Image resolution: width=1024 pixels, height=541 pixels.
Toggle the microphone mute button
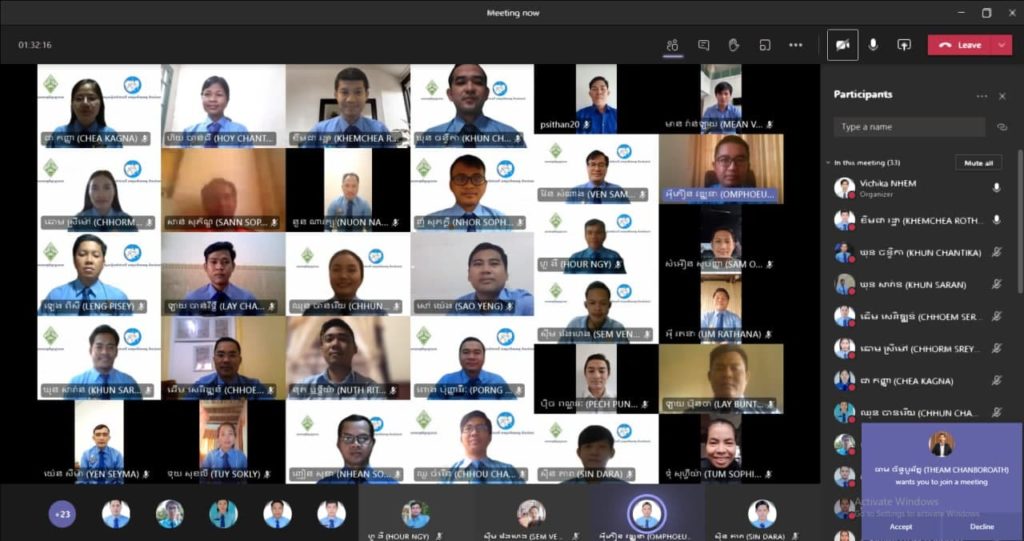[x=873, y=45]
